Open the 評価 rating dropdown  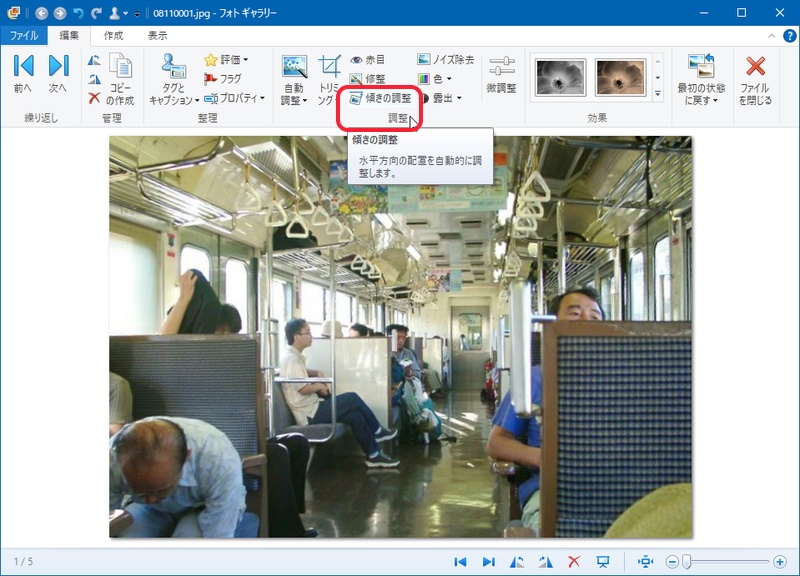(226, 60)
